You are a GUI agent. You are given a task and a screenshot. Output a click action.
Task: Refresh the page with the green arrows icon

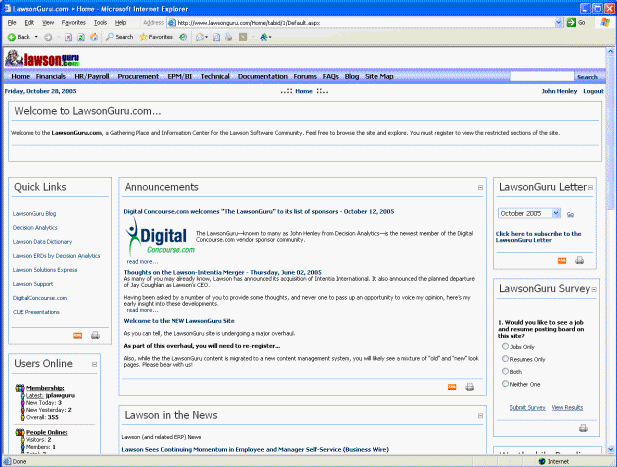81,37
